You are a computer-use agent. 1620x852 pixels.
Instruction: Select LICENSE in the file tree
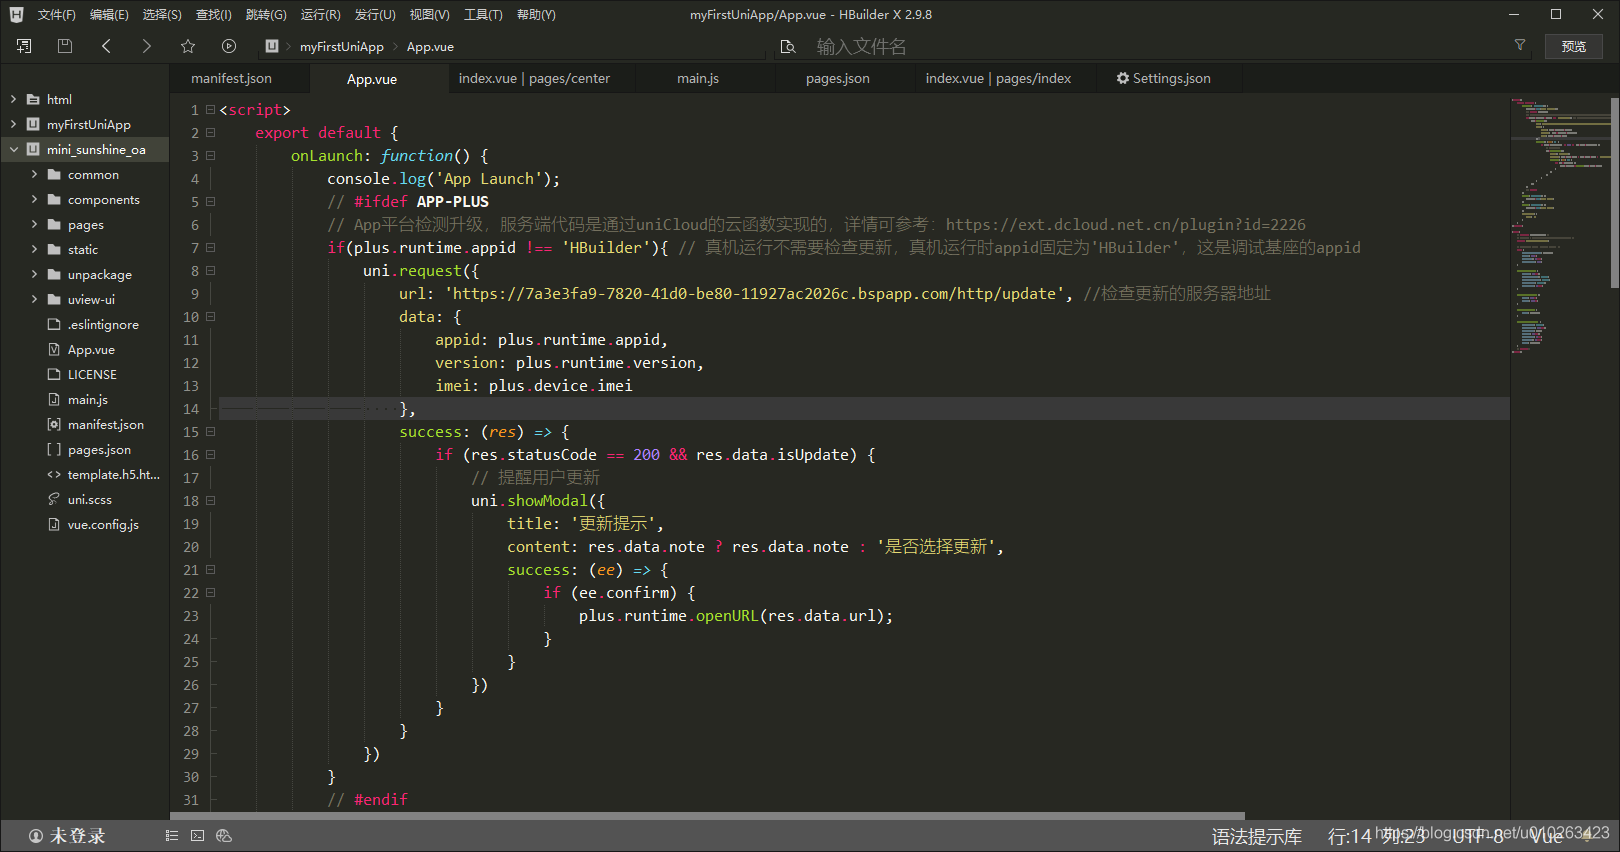(x=92, y=374)
